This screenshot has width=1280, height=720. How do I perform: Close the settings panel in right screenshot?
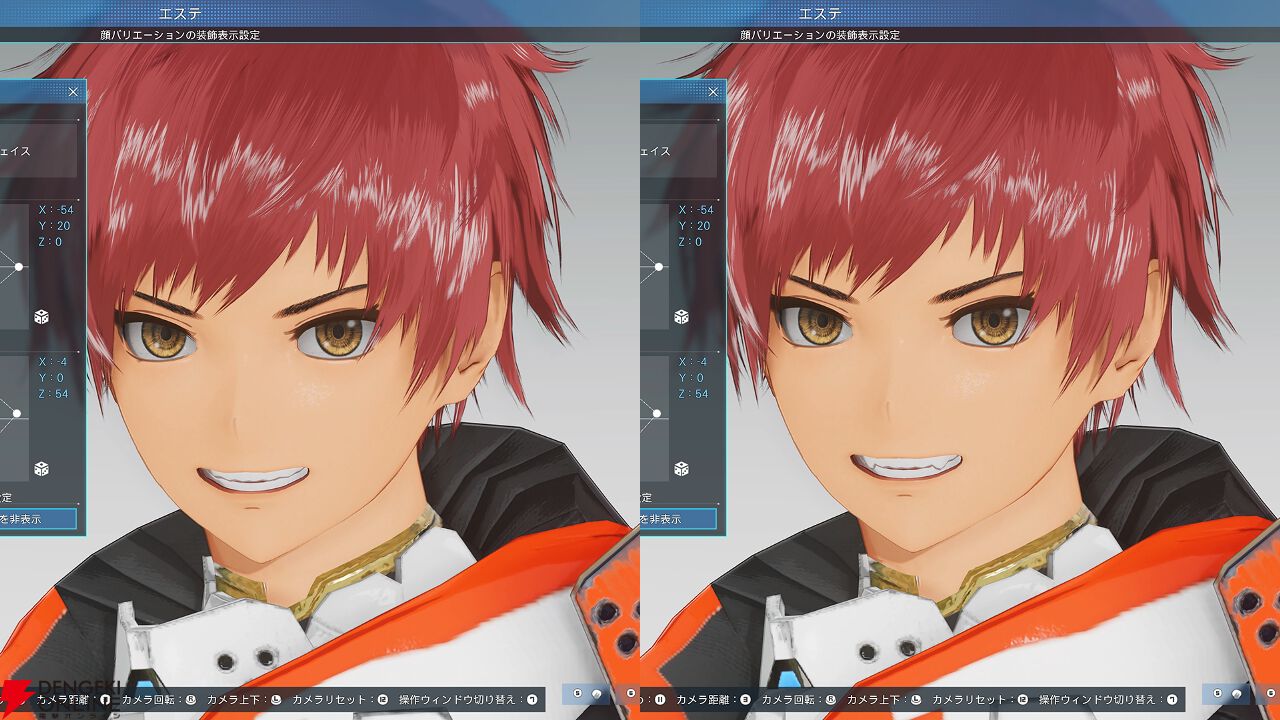713,92
